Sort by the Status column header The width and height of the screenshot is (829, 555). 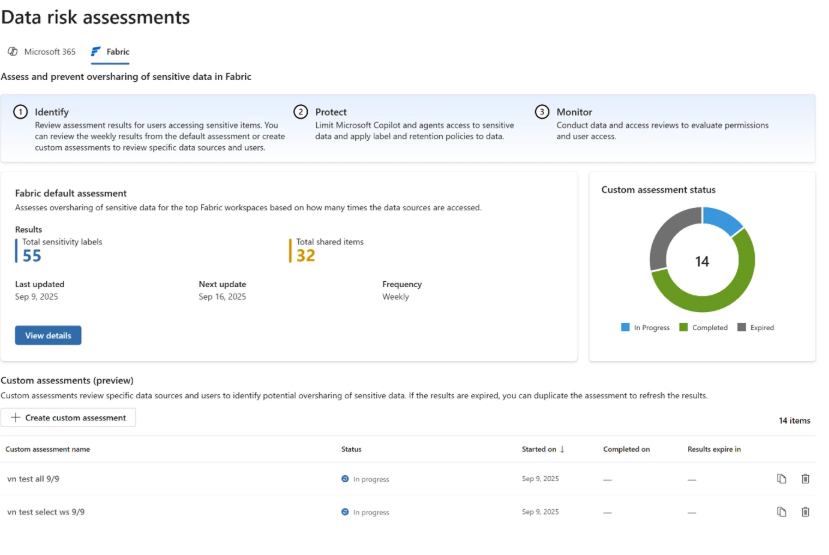click(351, 449)
